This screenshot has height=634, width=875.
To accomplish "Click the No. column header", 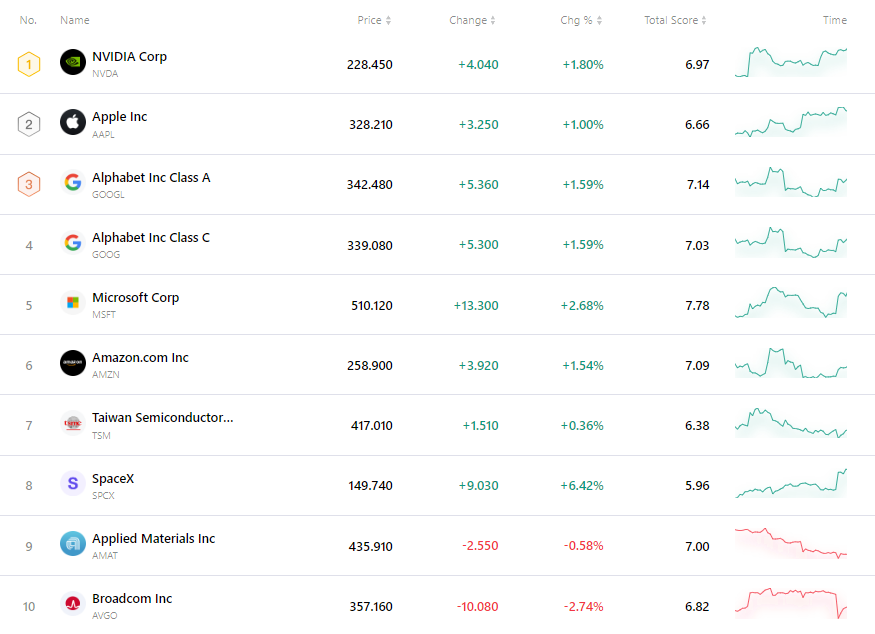I will coord(28,20).
